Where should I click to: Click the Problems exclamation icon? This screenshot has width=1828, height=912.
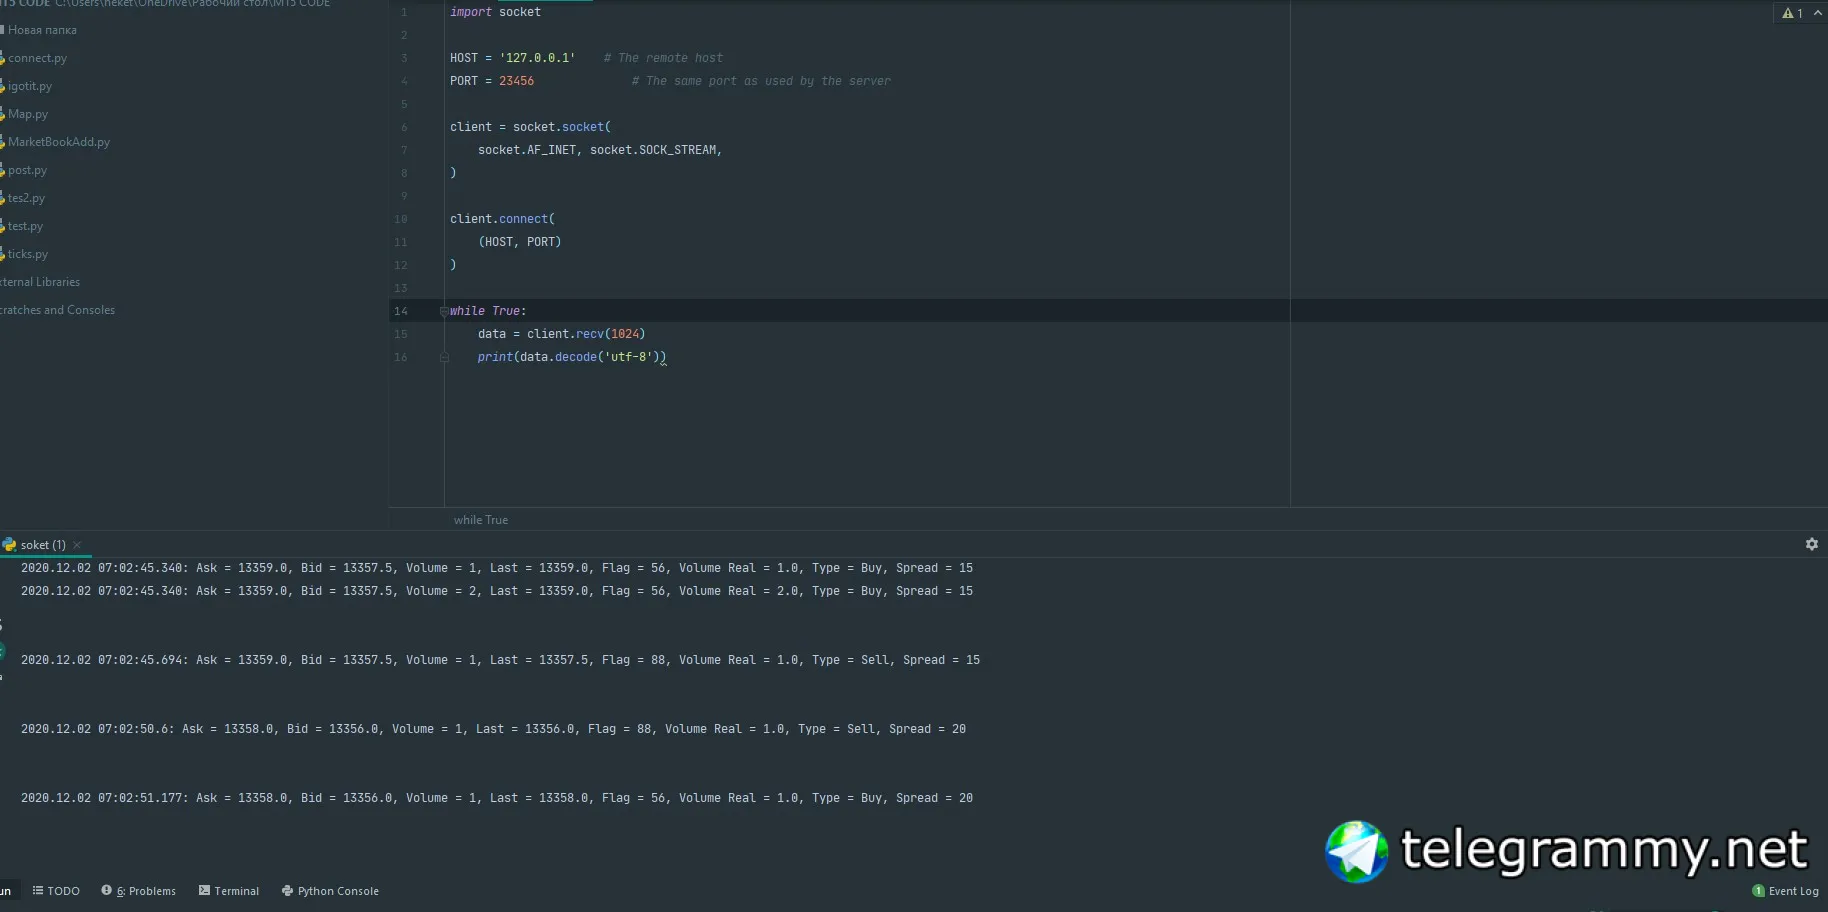[106, 890]
